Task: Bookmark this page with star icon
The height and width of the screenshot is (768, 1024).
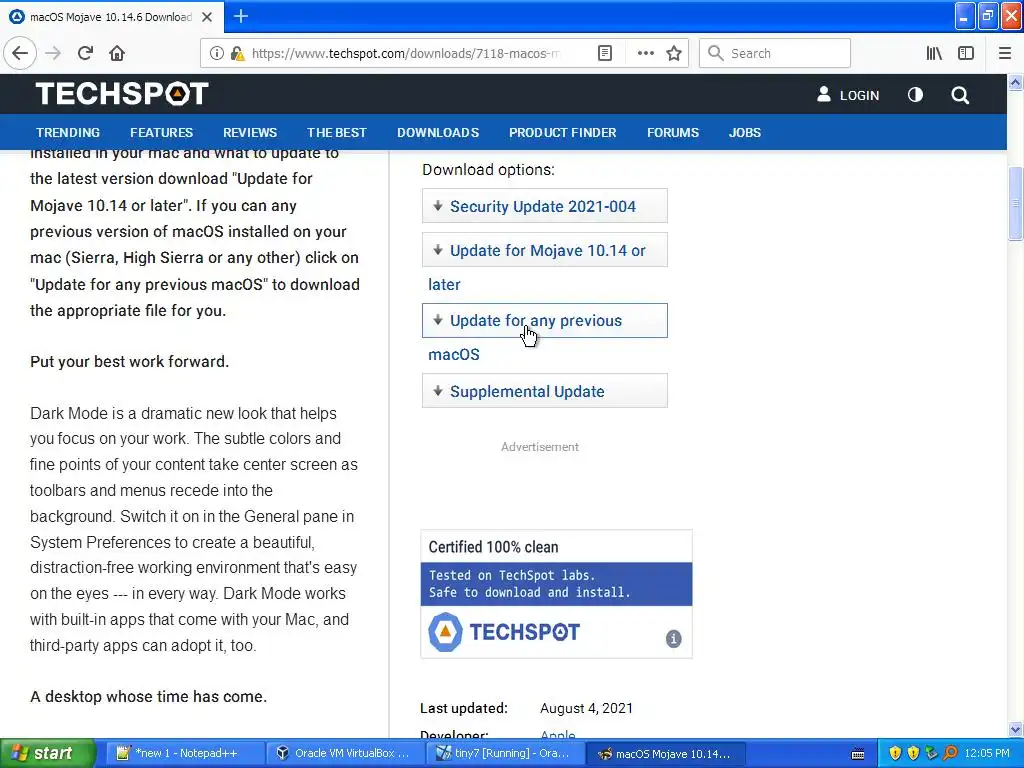Action: click(x=674, y=53)
